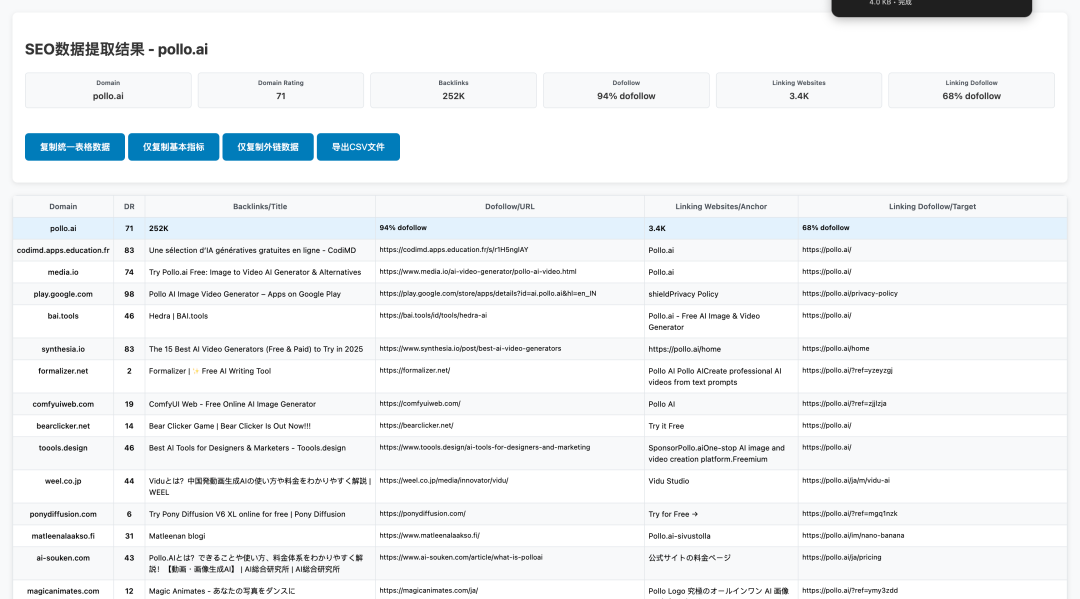Screen dimensions: 1080x599
Task: Select the pollo.ai domain cell in table
Action: [x=63, y=229]
